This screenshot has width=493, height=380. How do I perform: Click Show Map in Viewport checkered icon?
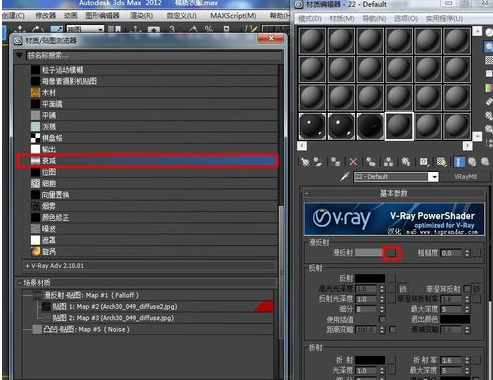(441, 162)
